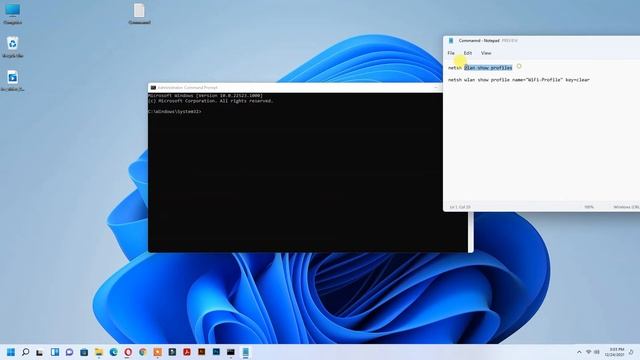Open Notepad File menu
Image resolution: width=640 pixels, height=360 pixels.
coord(451,53)
